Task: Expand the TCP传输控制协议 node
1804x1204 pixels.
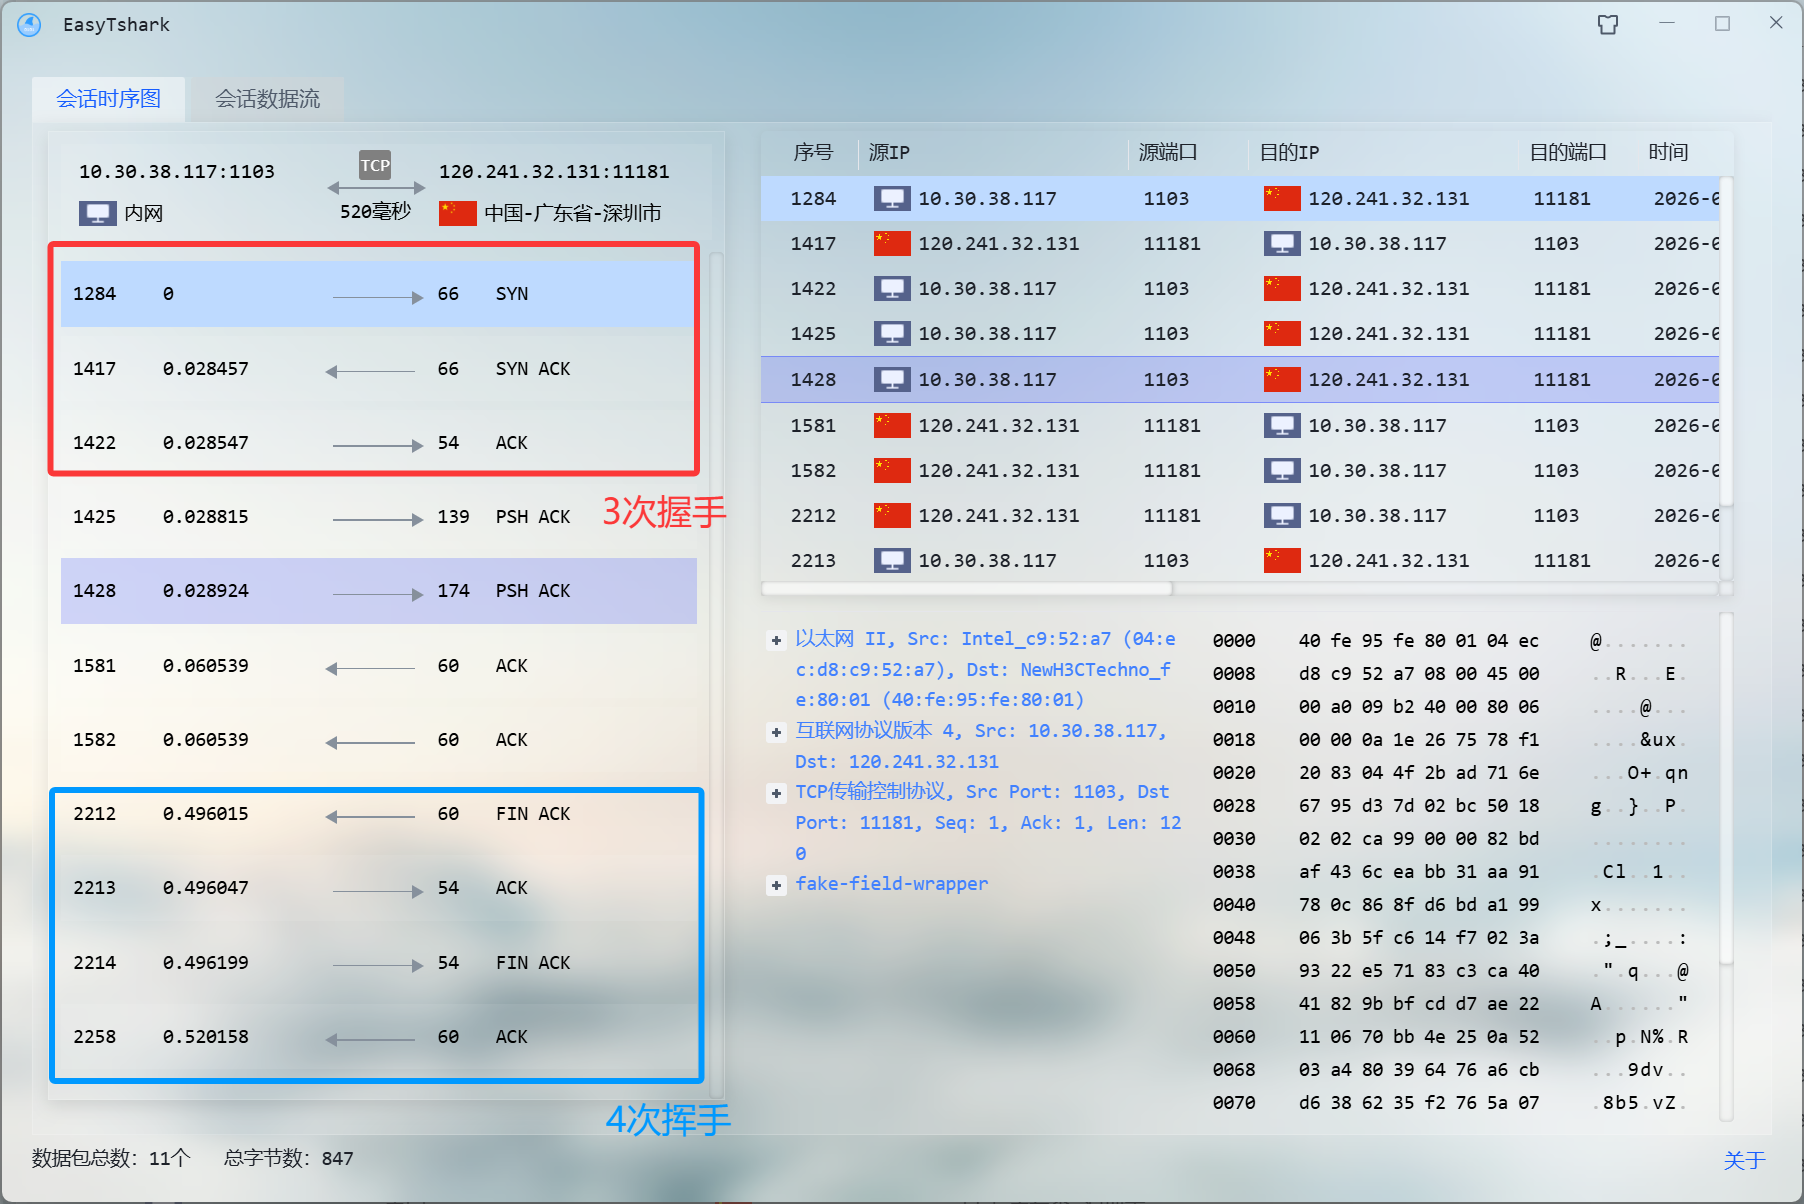Action: tap(776, 793)
